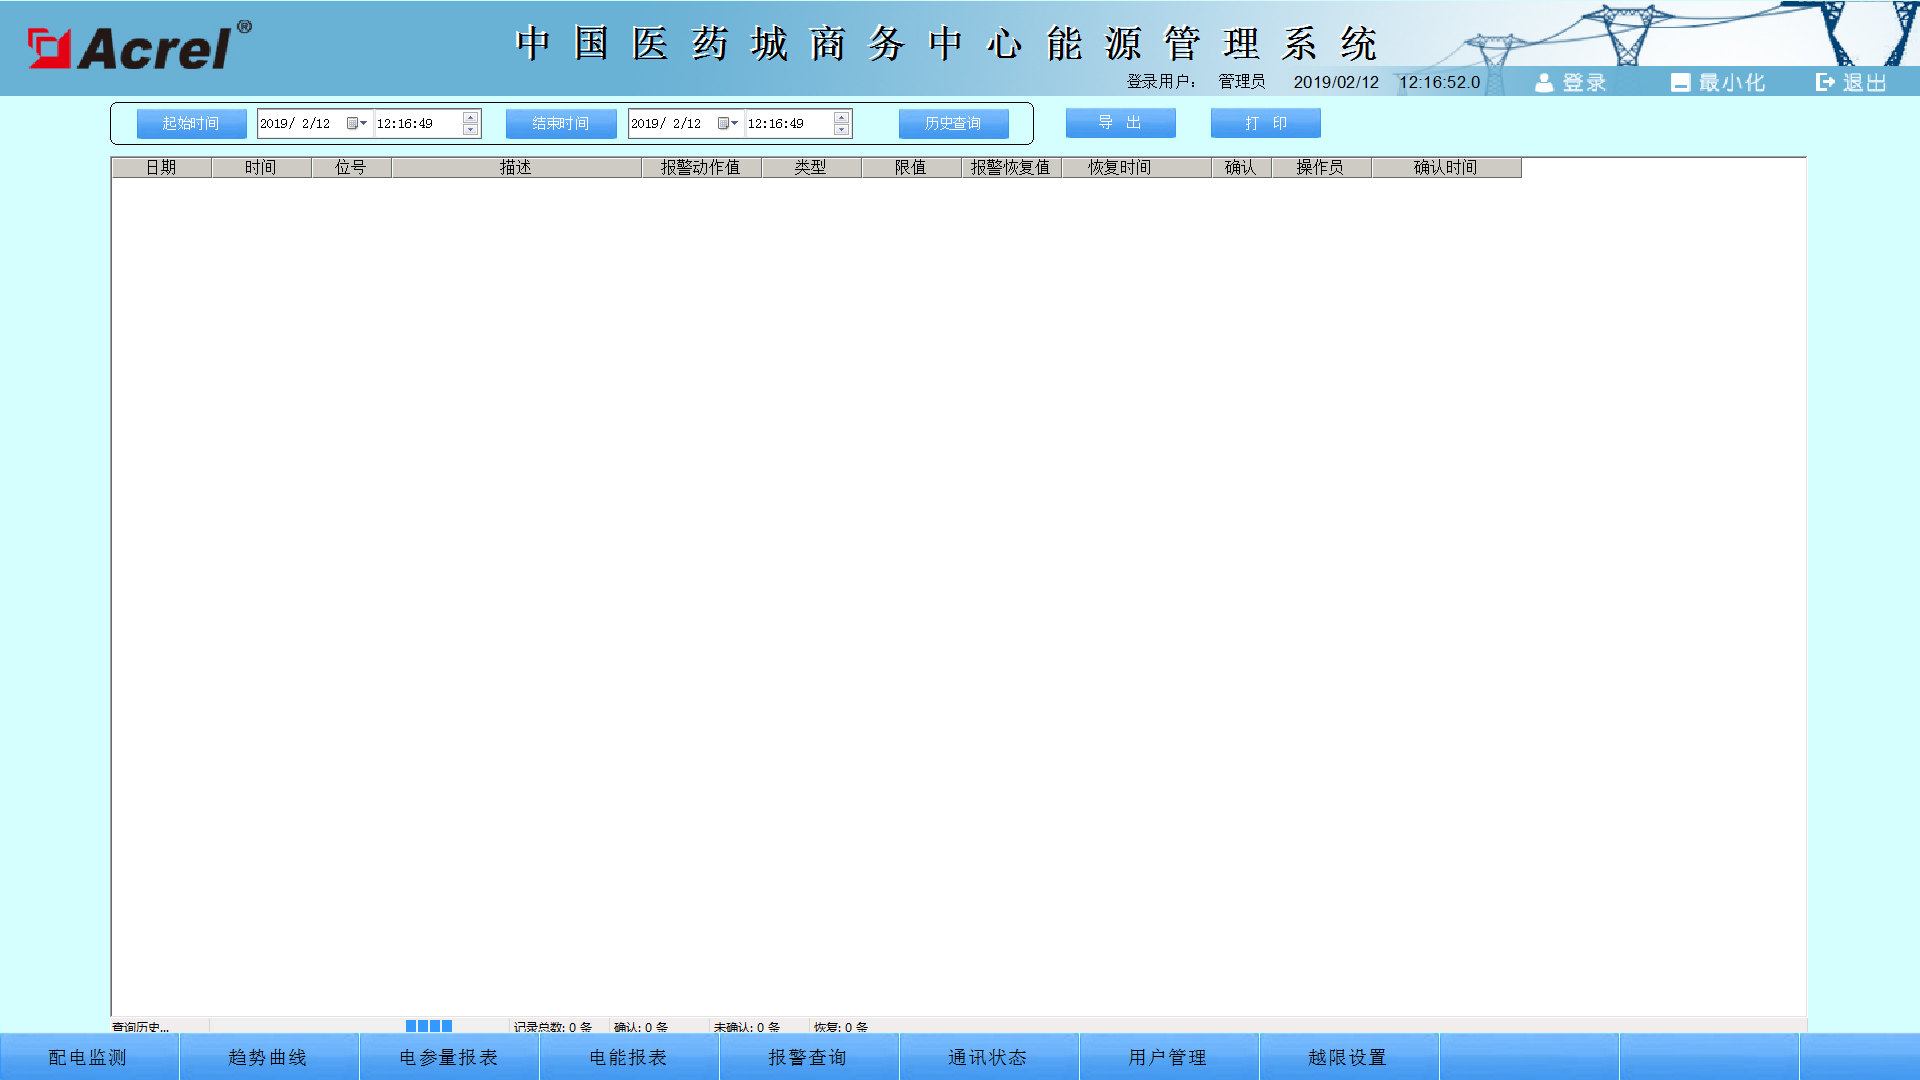
Task: Click the 打印 print button
Action: [1265, 123]
